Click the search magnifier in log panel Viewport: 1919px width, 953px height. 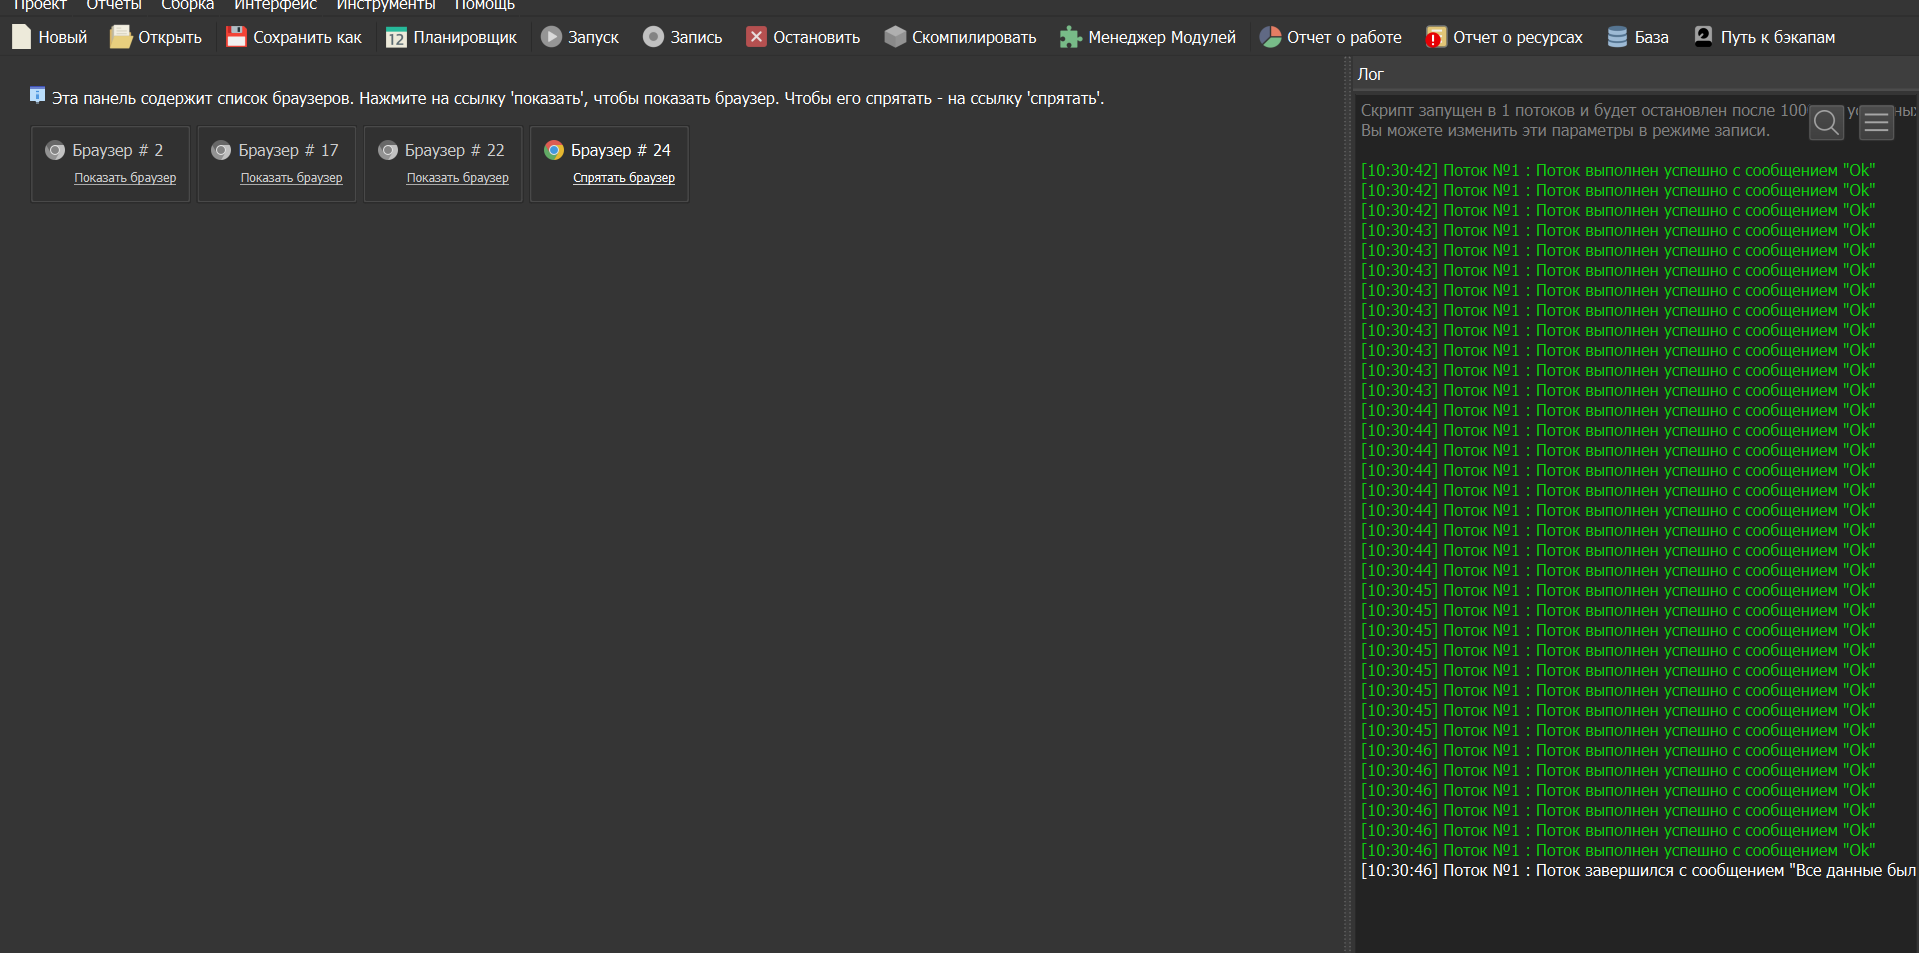(x=1826, y=122)
